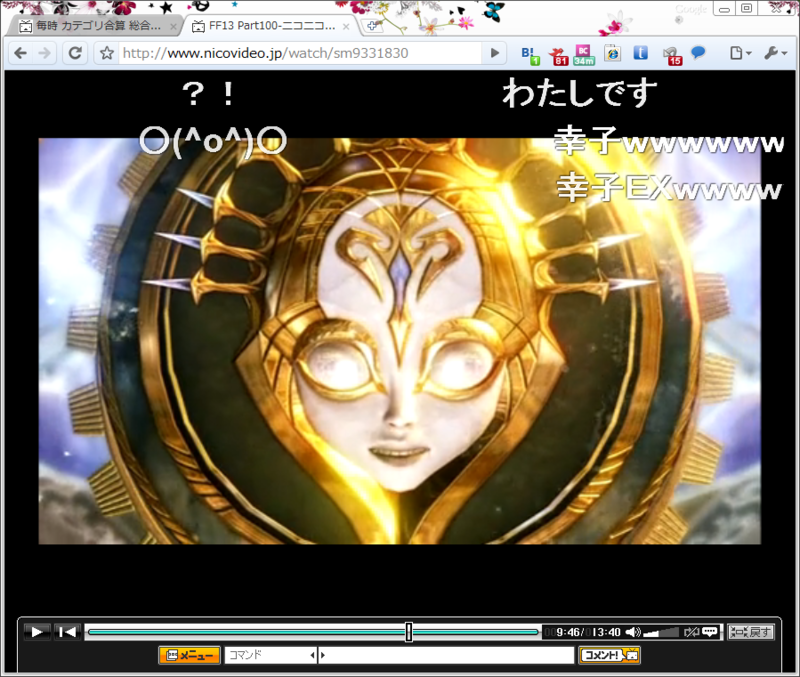The height and width of the screenshot is (677, 800).
Task: Go back to the previous page
Action: coord(20,53)
